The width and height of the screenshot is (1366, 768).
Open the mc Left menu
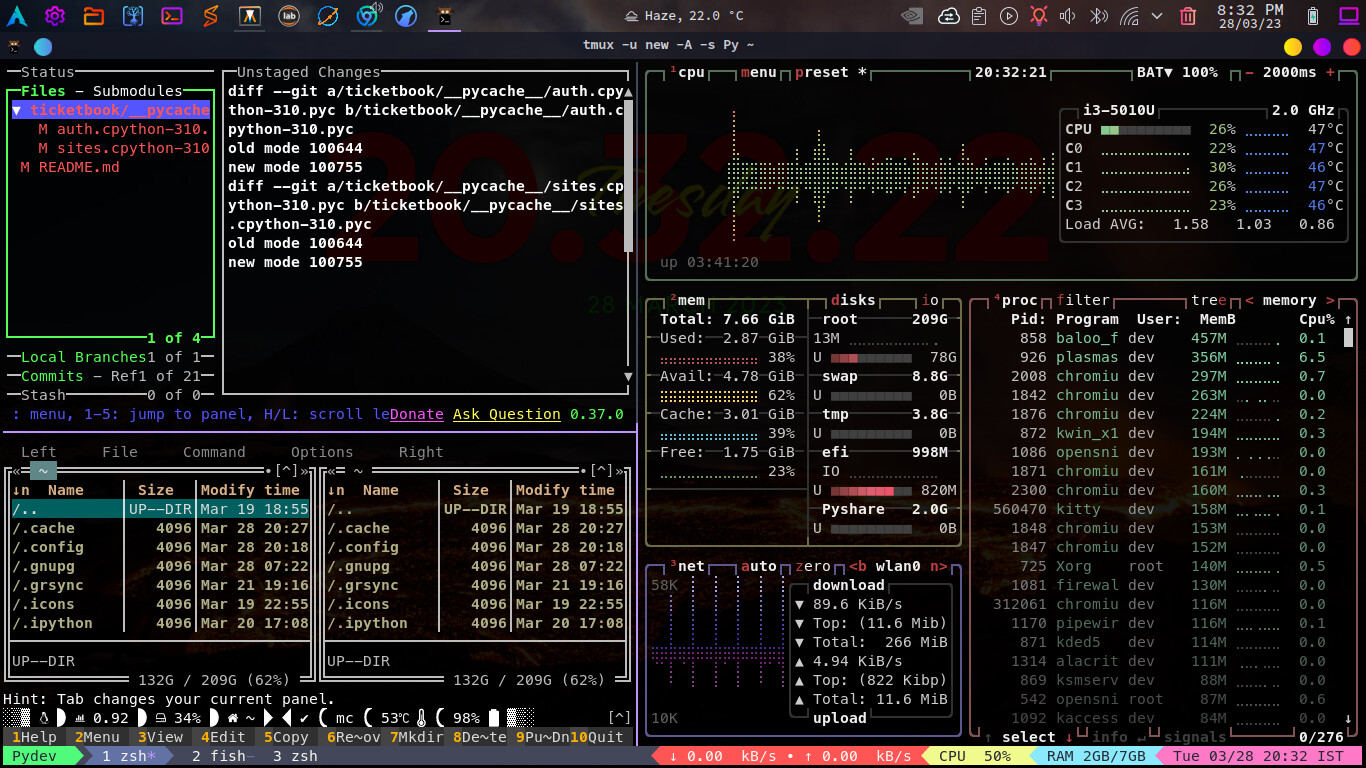coord(38,452)
